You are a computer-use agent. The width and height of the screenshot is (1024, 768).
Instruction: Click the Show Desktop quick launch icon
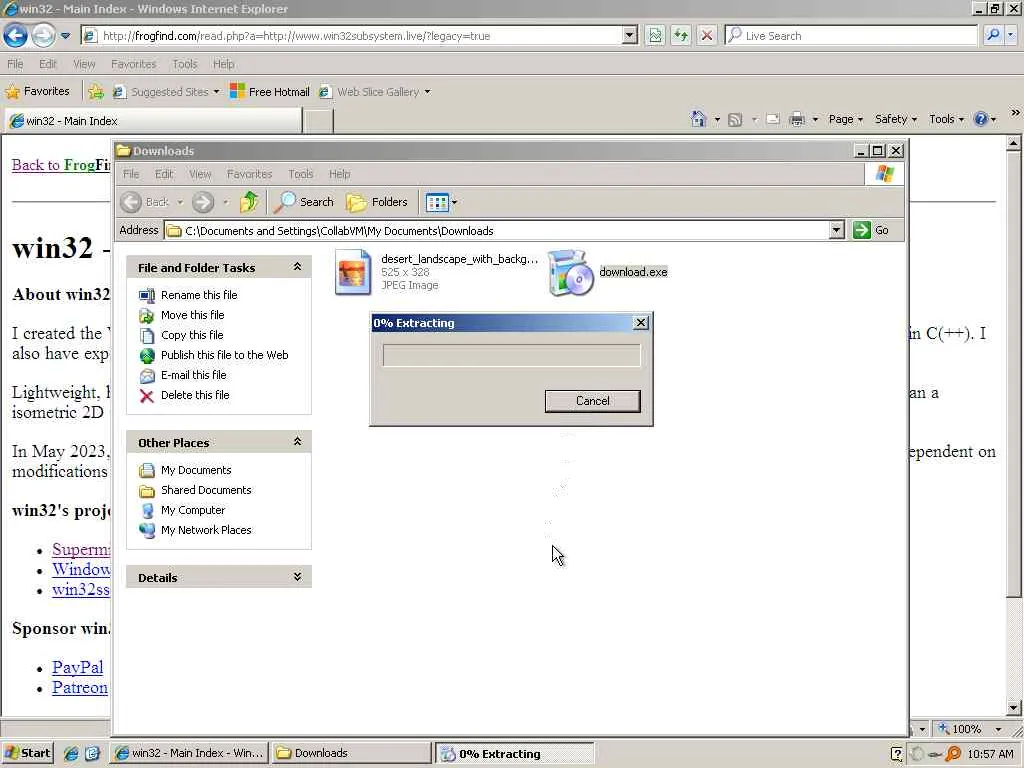92,753
